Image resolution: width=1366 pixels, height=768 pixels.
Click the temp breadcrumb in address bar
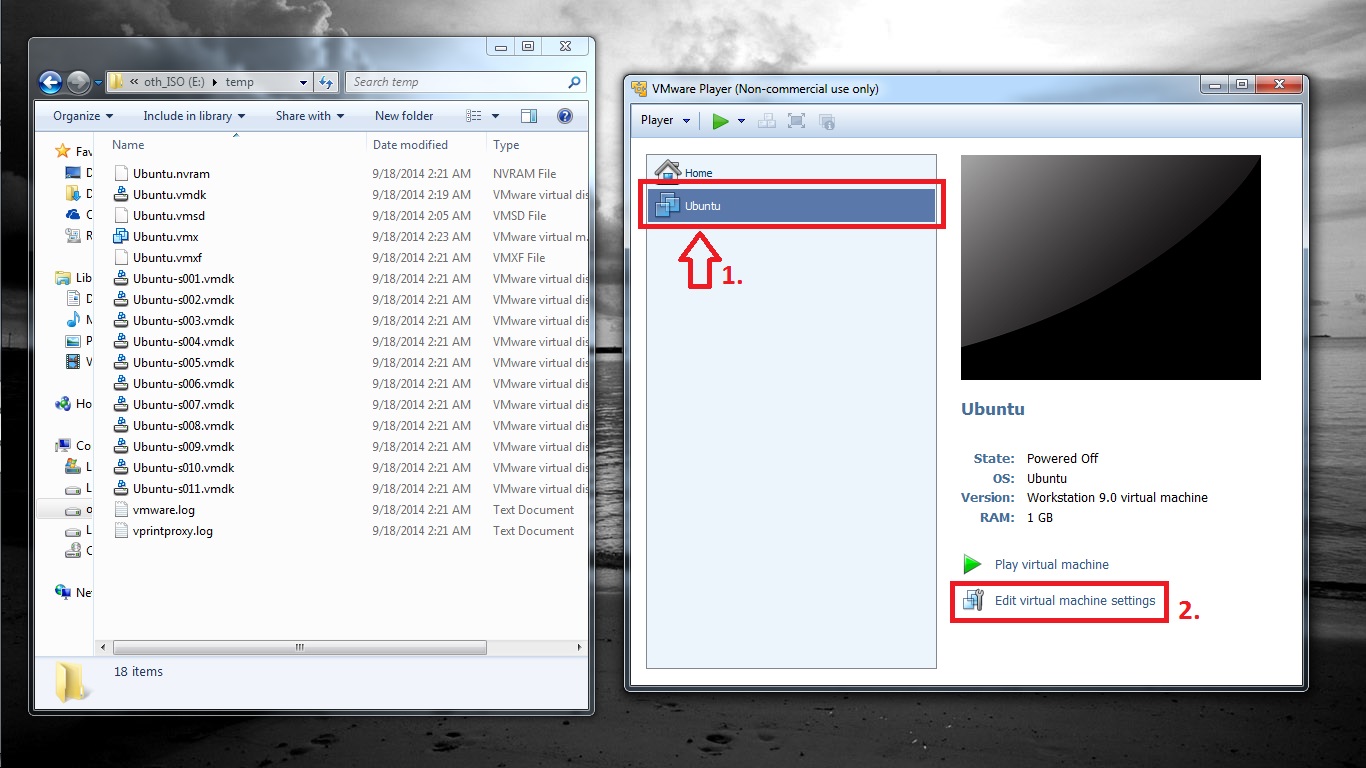[x=239, y=82]
